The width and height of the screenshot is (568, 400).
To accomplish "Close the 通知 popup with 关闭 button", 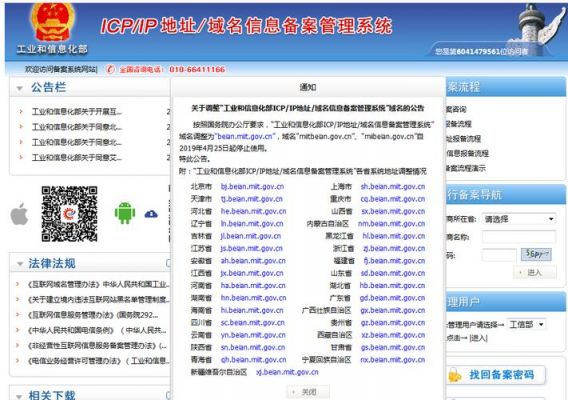I will 308,392.
